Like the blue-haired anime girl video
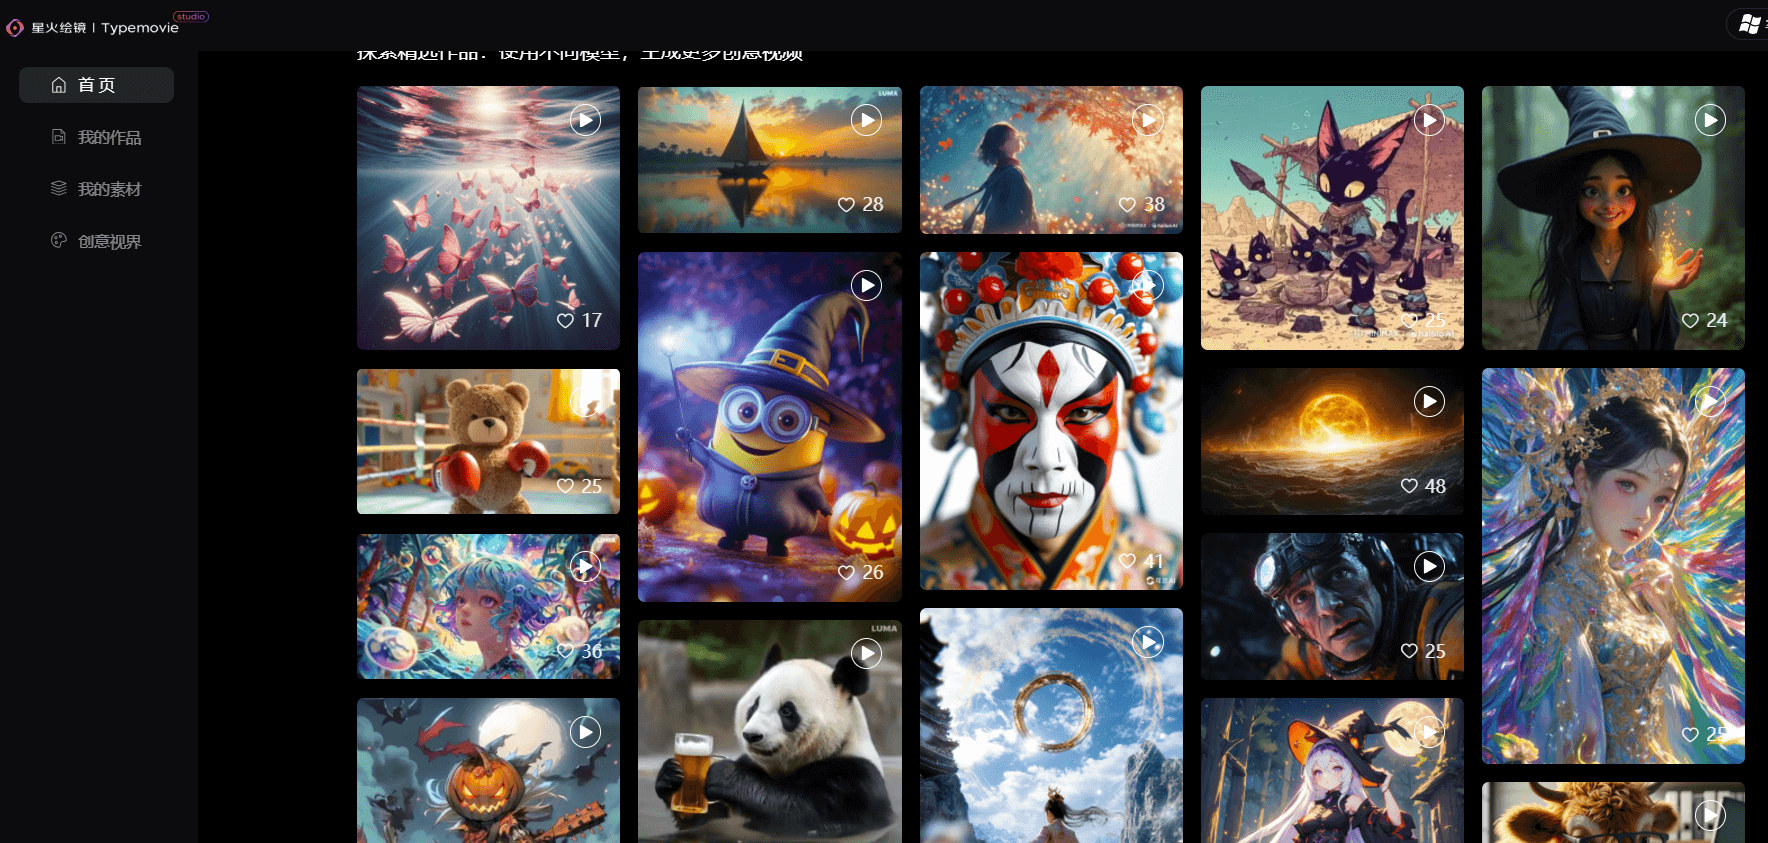The image size is (1768, 843). point(565,651)
